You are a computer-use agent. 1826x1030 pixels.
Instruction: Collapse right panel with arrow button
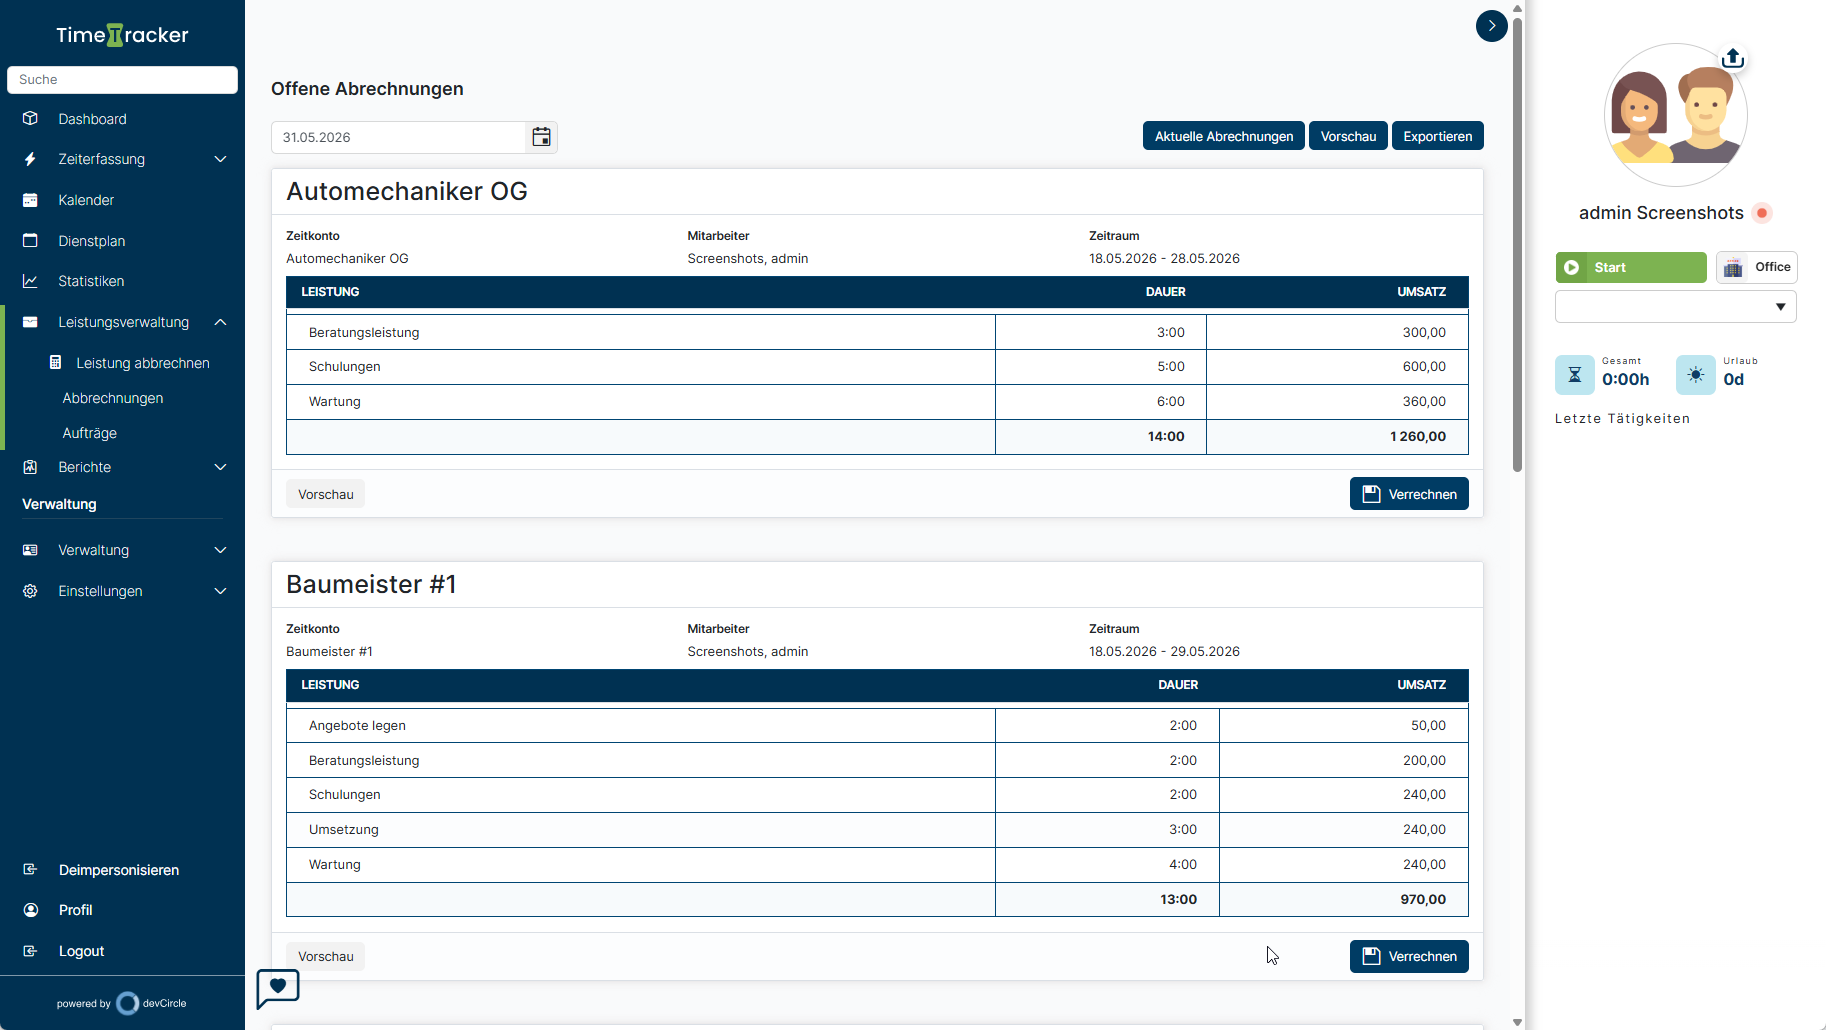point(1491,26)
